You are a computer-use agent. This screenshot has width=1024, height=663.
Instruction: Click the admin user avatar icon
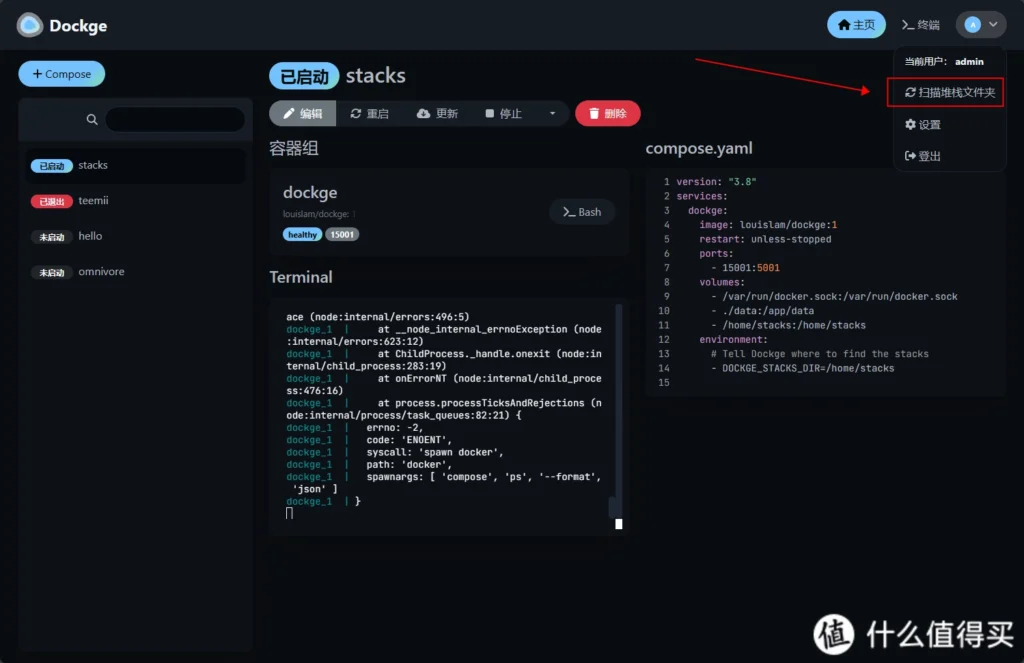click(x=972, y=25)
